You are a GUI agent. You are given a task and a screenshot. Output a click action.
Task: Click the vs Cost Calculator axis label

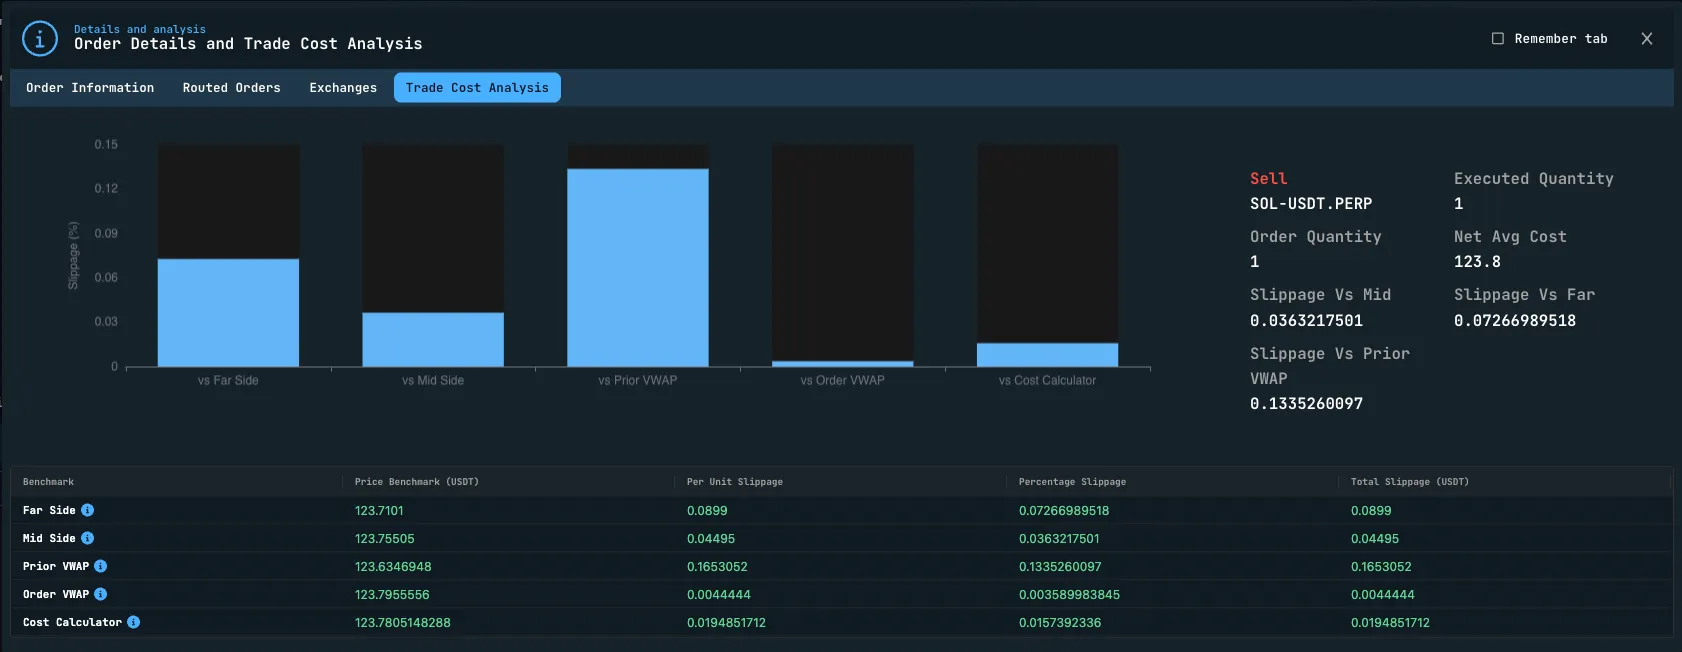click(x=1047, y=380)
